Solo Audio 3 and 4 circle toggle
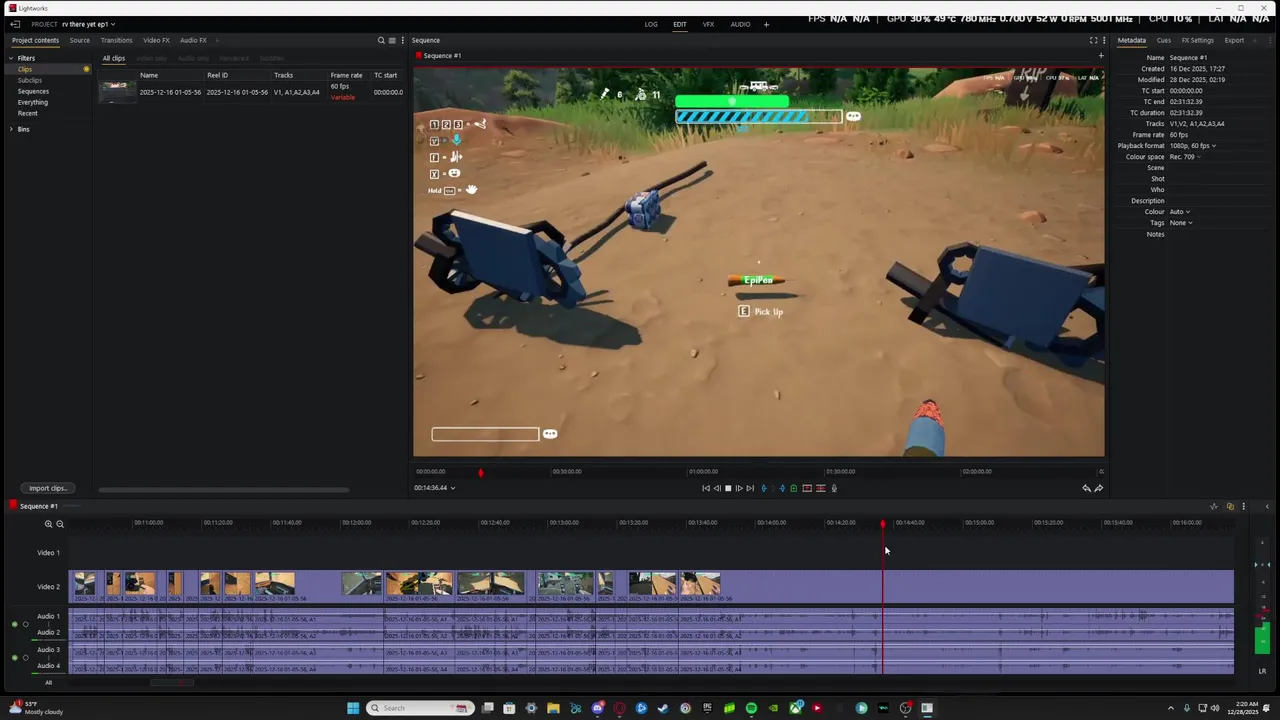Screen dimensions: 1280x720 26,657
